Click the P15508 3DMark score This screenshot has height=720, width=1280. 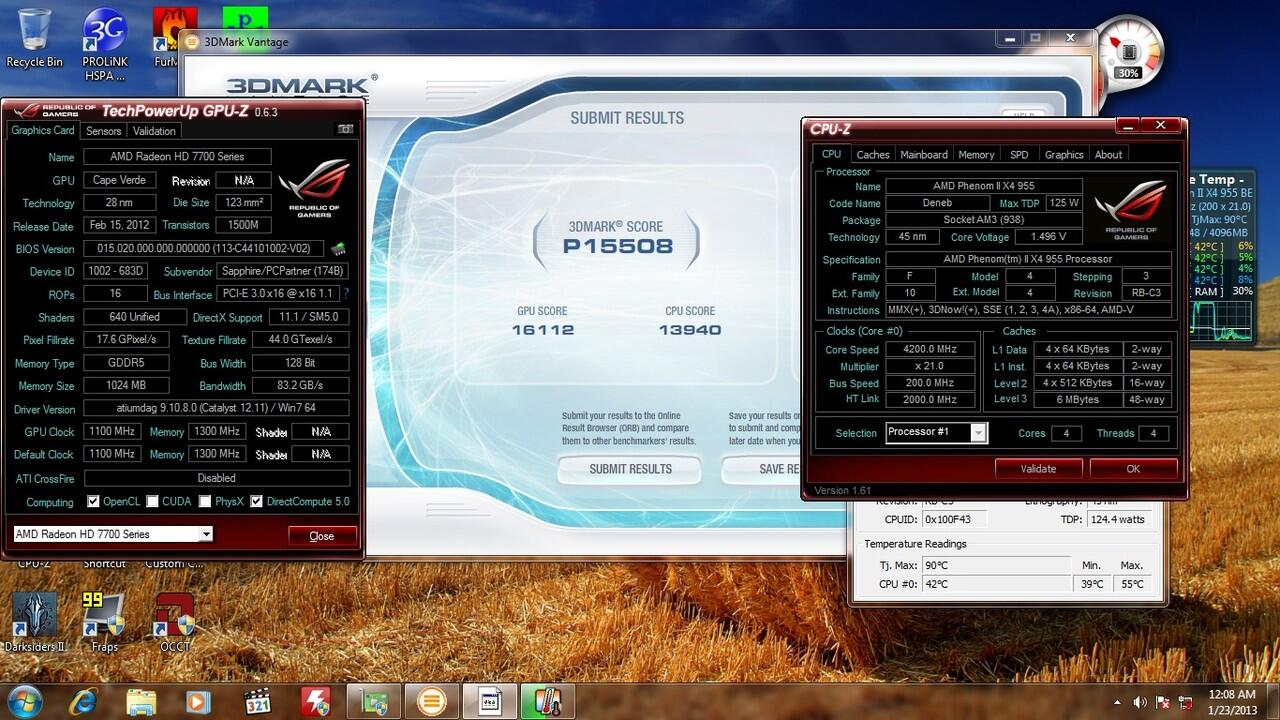[617, 246]
